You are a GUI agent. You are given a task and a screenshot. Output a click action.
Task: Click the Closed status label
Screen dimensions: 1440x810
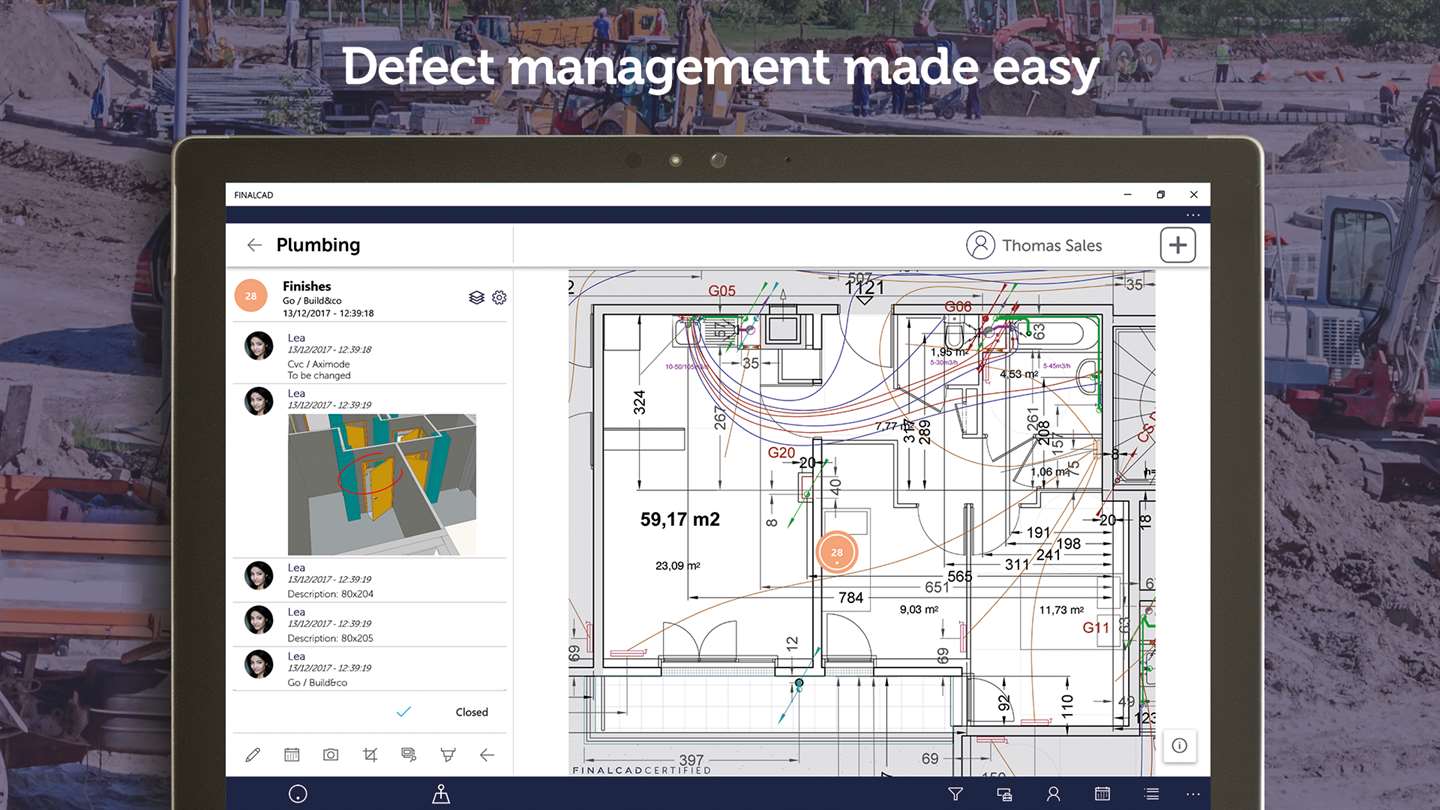(472, 712)
